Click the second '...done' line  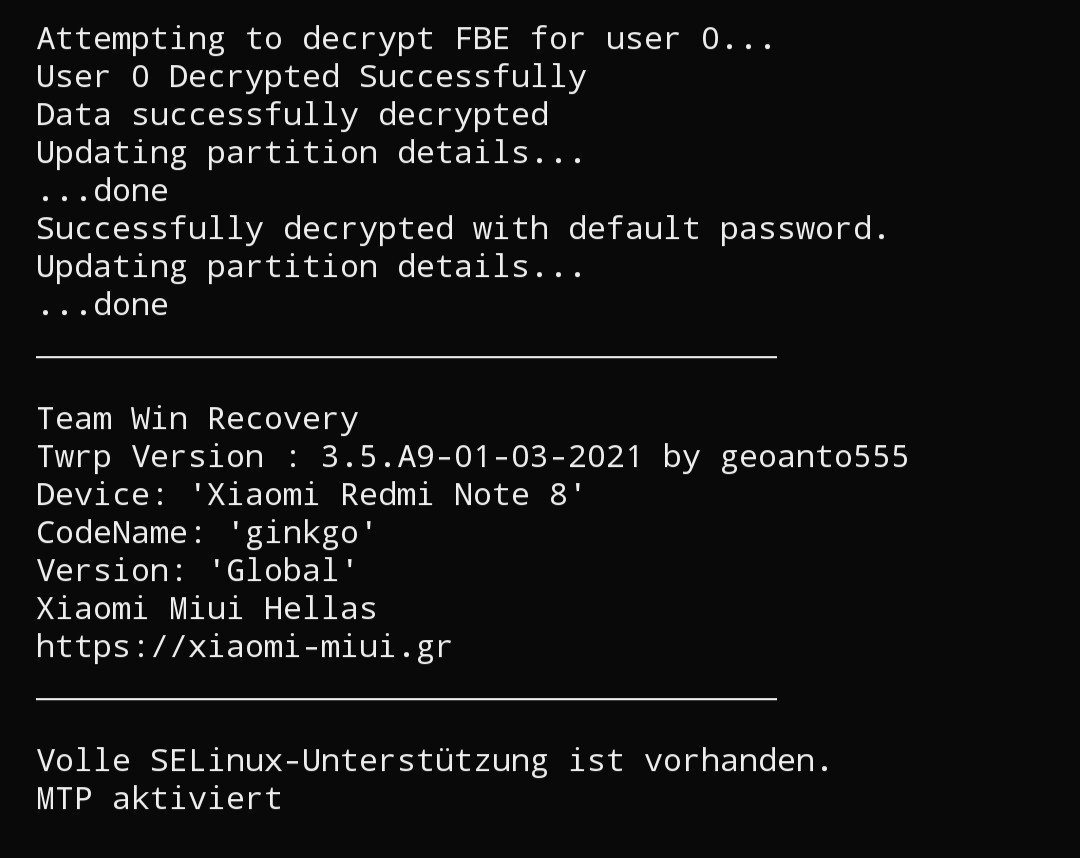click(103, 305)
